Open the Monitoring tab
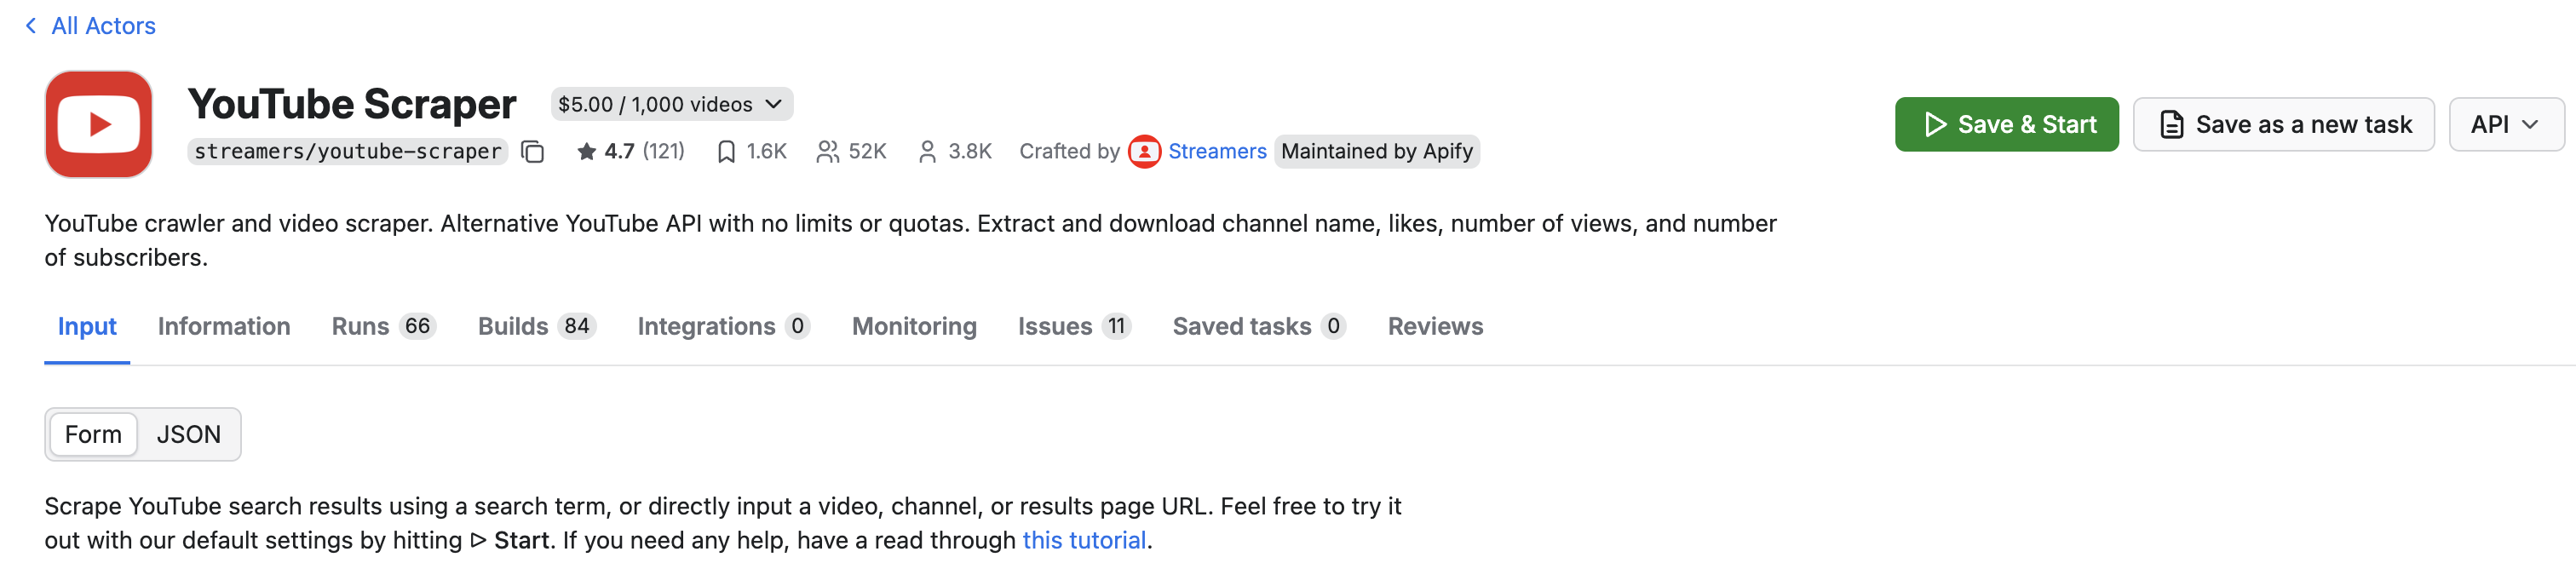 click(914, 326)
